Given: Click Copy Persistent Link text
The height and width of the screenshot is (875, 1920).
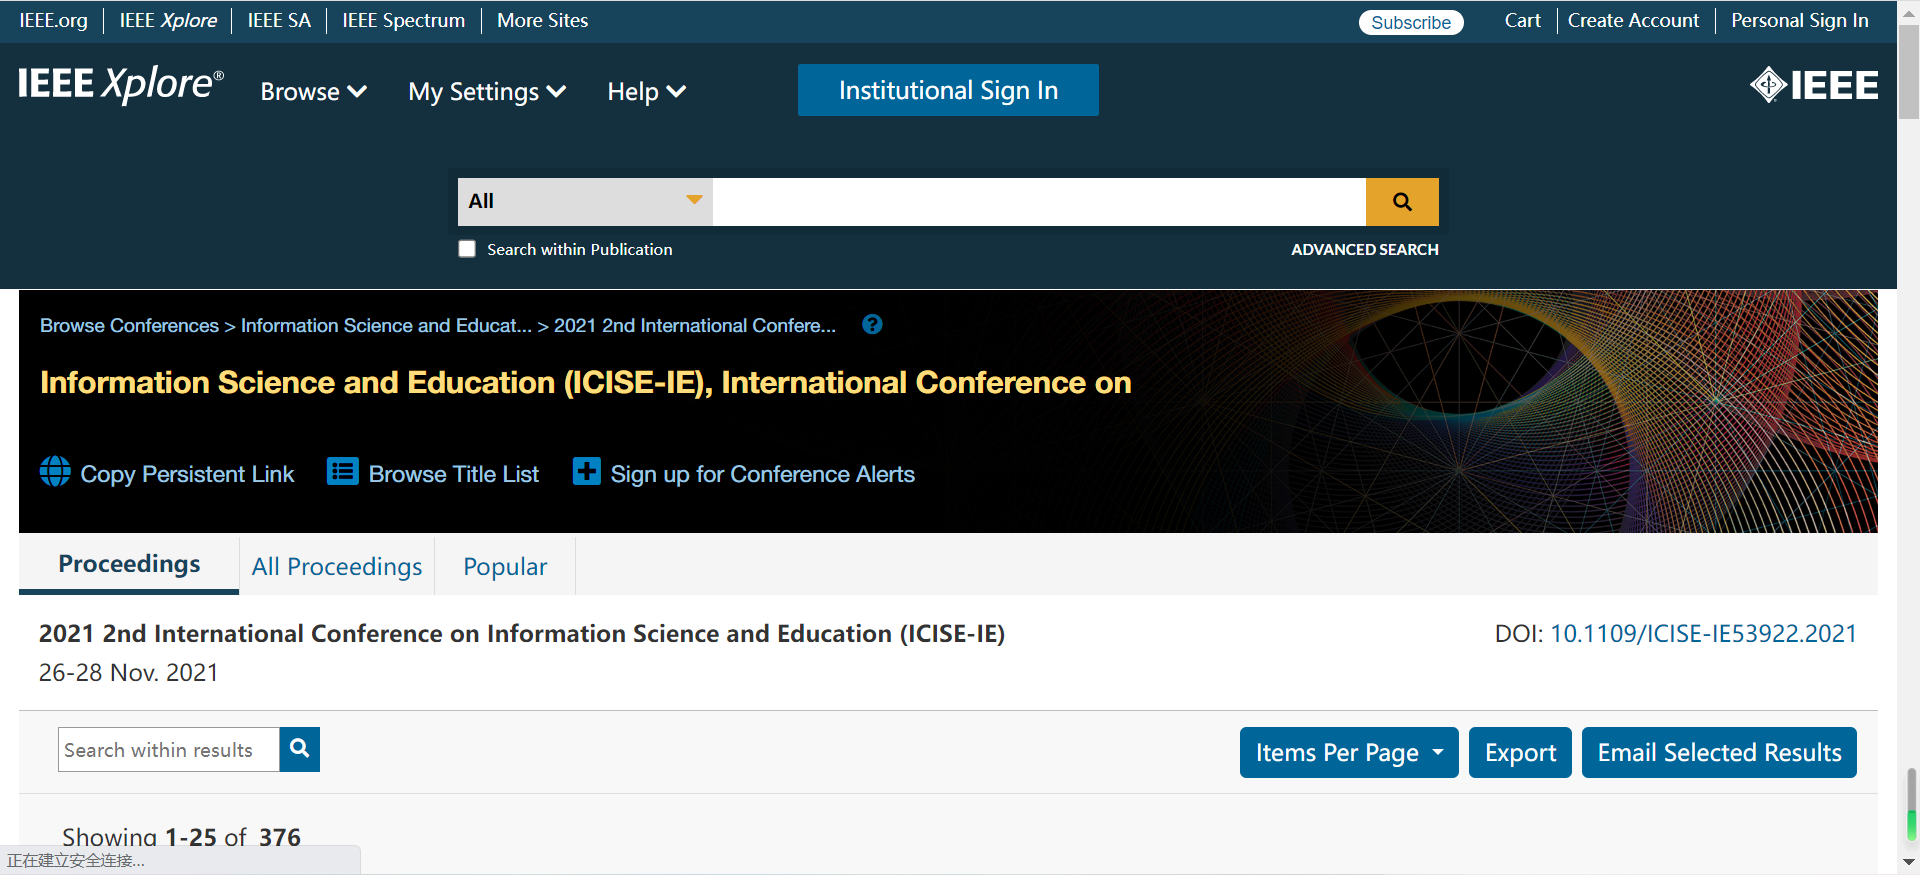Looking at the screenshot, I should tap(187, 474).
